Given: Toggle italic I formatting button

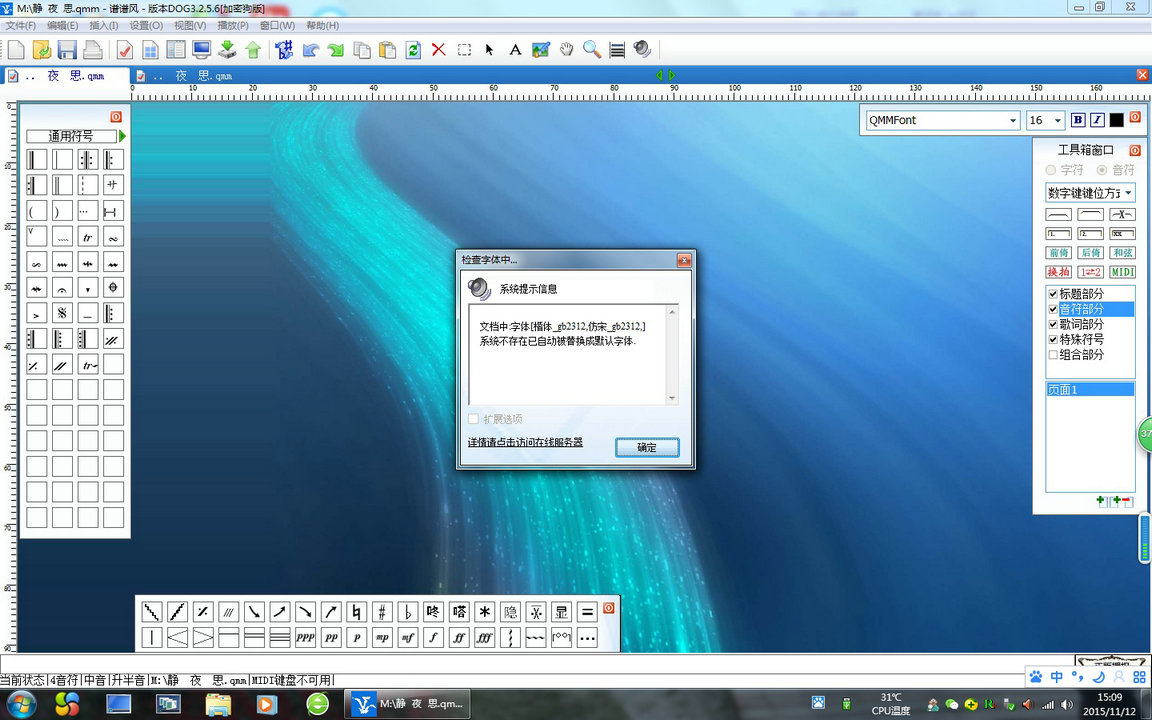Looking at the screenshot, I should 1097,120.
